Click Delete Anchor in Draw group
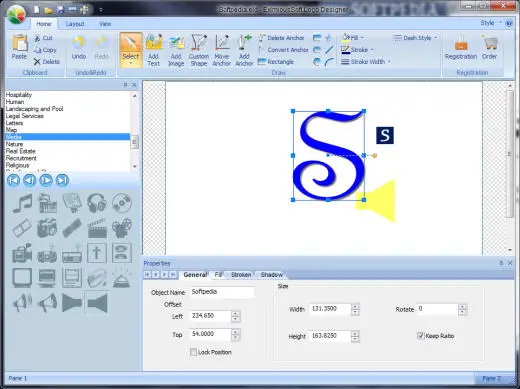The image size is (520, 389). coord(282,38)
